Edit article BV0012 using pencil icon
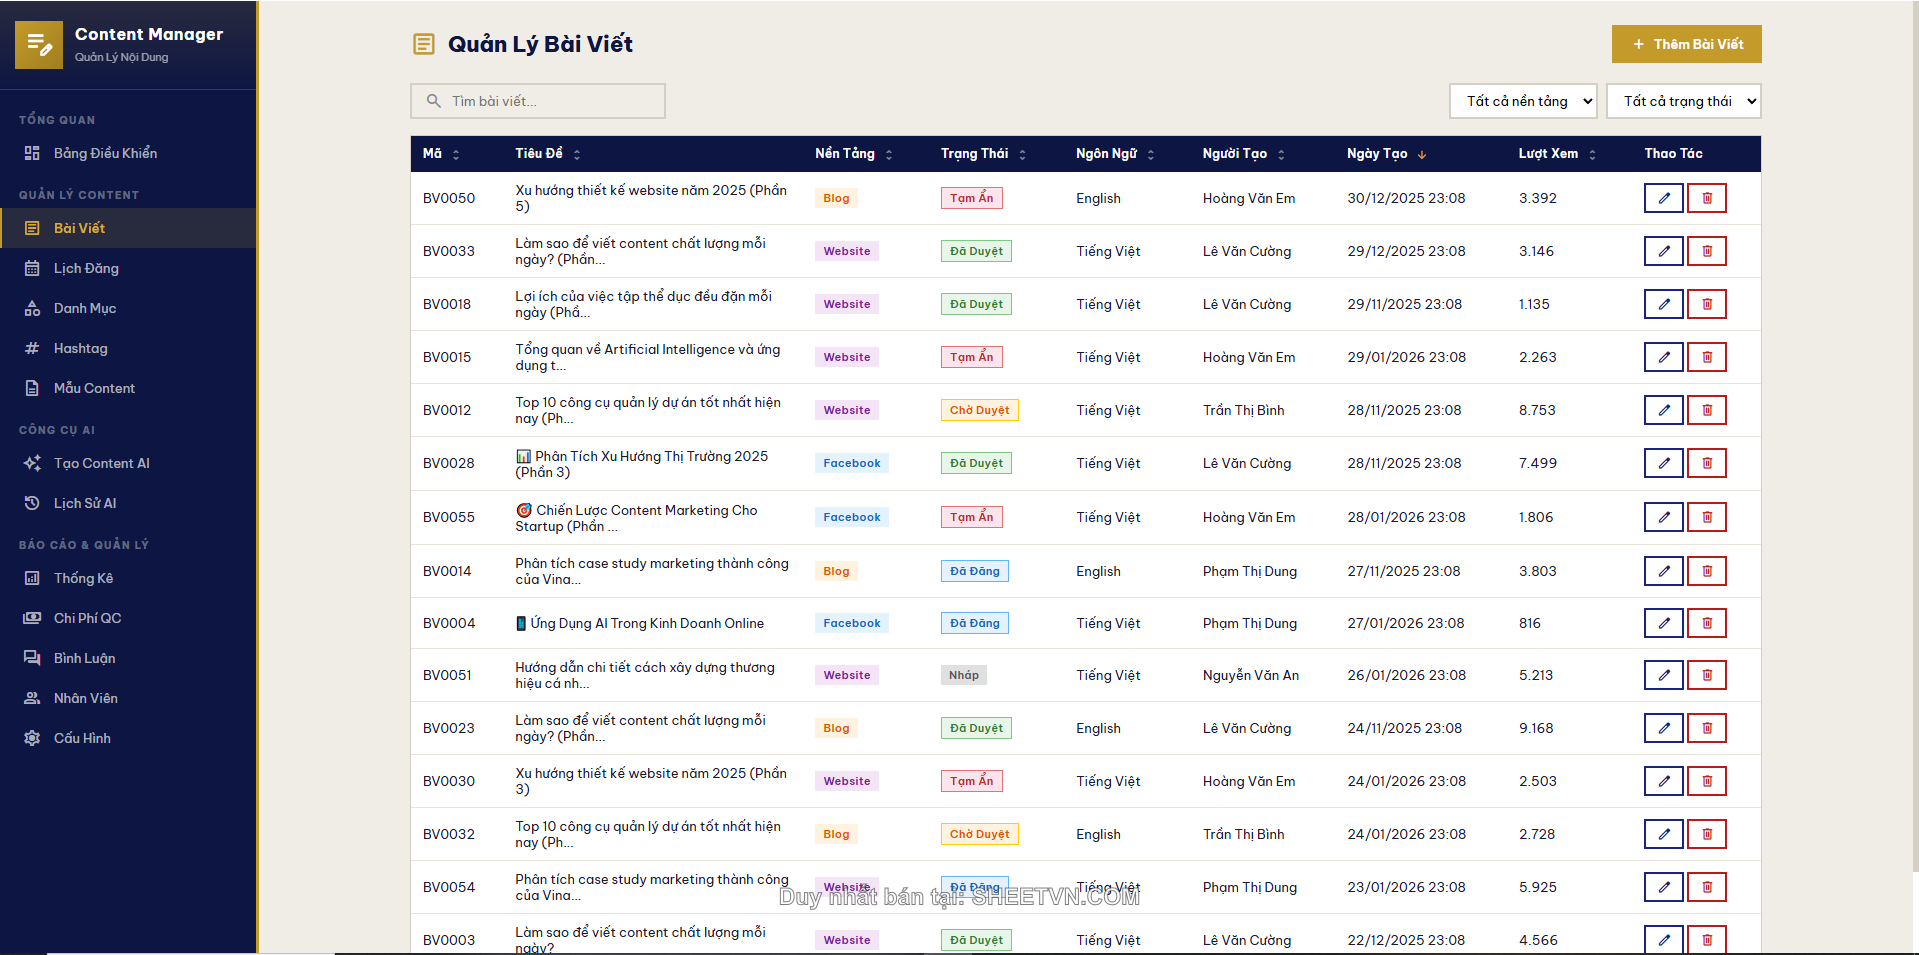 tap(1663, 410)
